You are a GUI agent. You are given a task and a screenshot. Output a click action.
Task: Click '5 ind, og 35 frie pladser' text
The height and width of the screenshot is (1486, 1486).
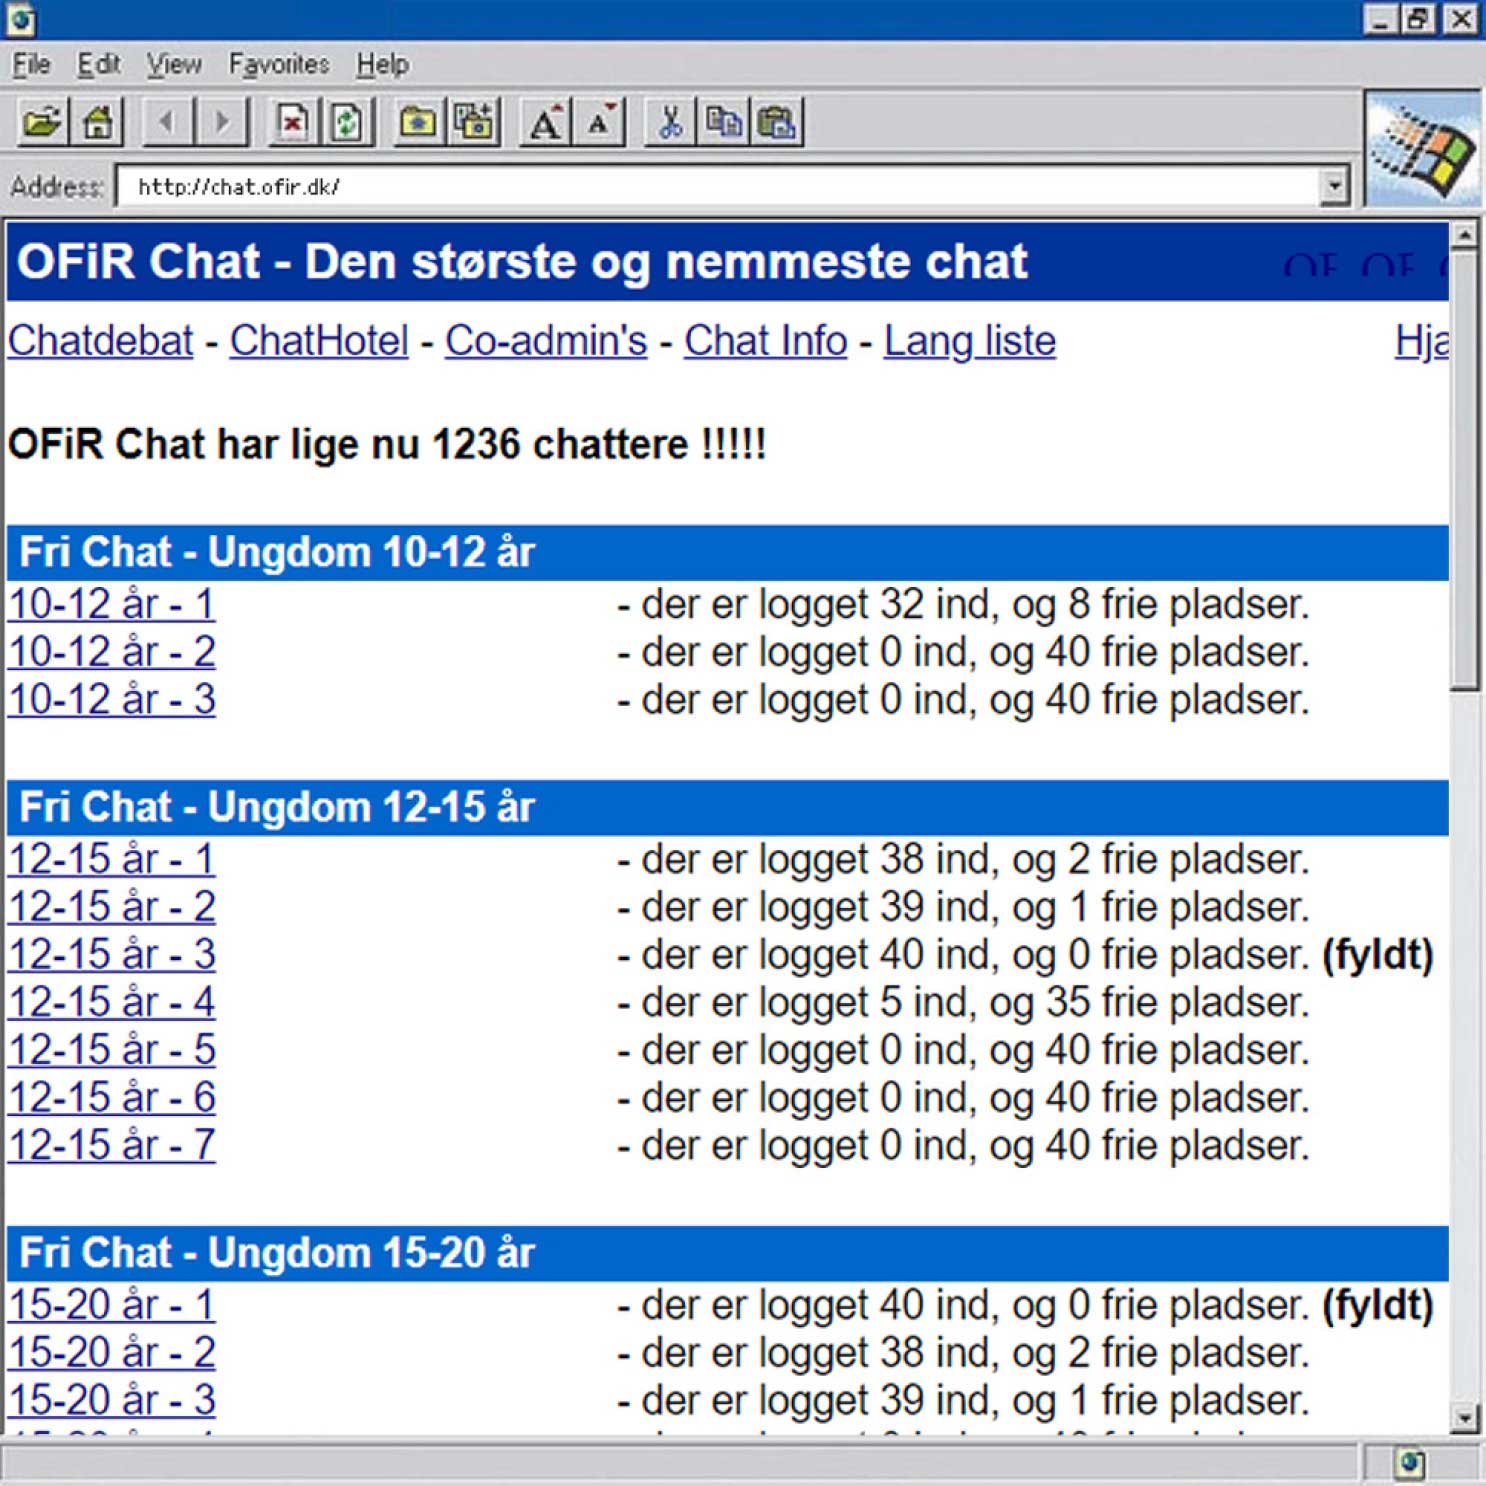pyautogui.click(x=1094, y=1002)
